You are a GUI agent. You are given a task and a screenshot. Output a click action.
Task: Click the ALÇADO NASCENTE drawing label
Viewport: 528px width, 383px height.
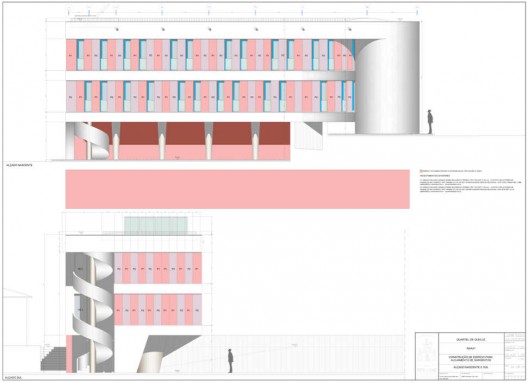(x=19, y=165)
